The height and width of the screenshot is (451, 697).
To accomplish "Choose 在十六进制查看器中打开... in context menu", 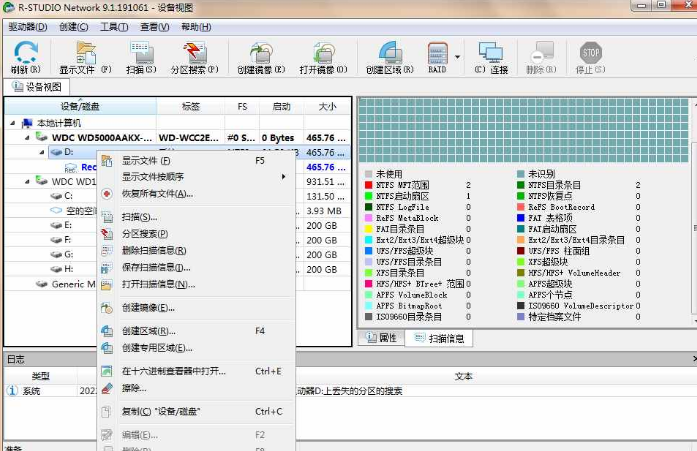I will pos(196,371).
